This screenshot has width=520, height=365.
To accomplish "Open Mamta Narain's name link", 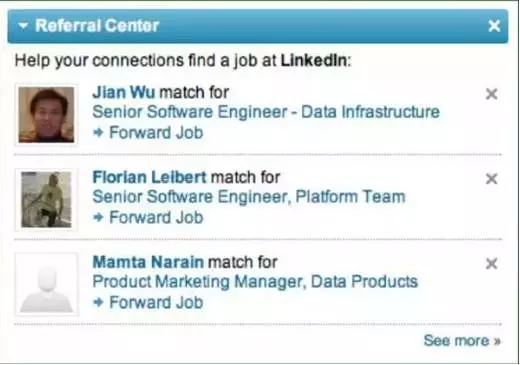I will pyautogui.click(x=148, y=262).
